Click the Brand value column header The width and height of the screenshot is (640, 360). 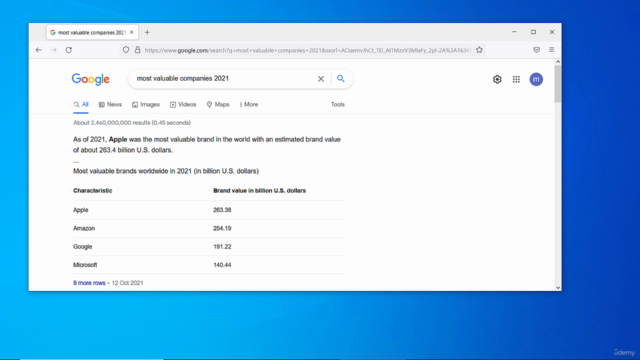point(259,191)
